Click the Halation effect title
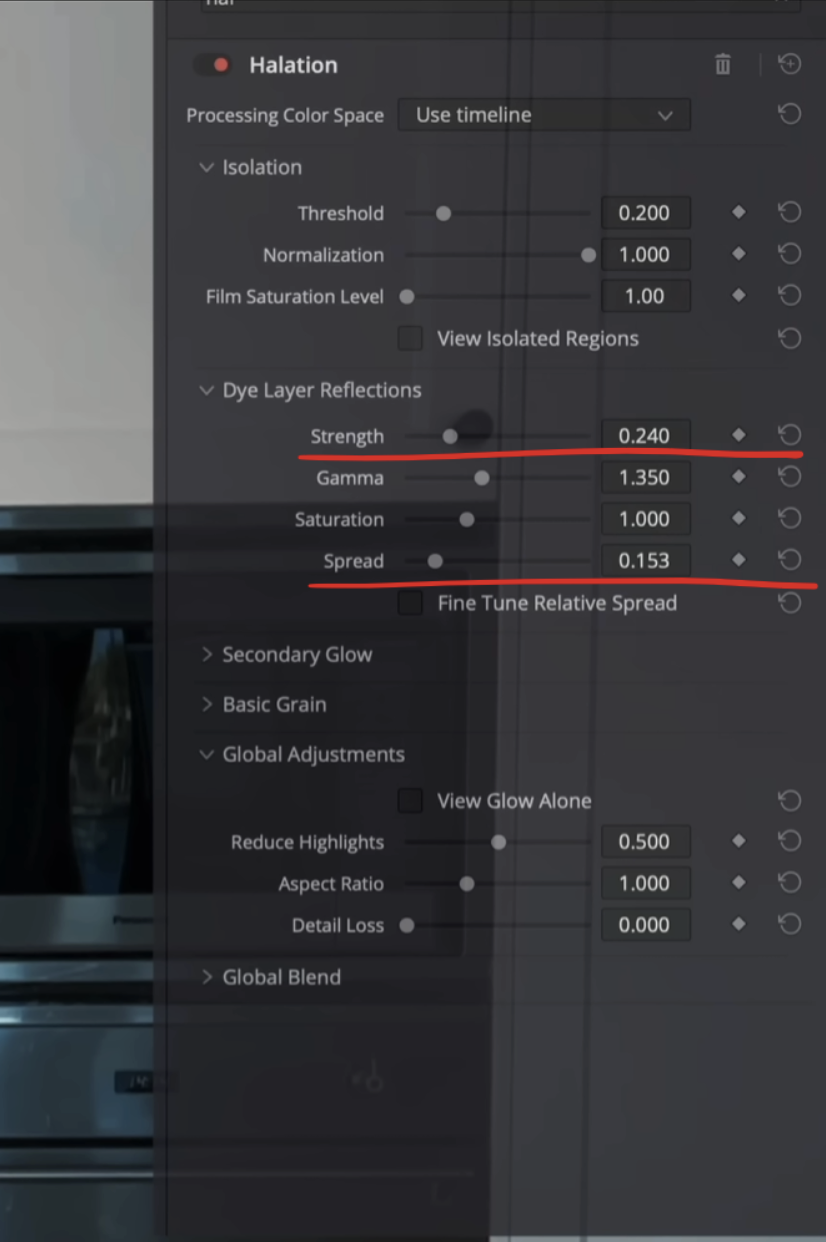Viewport: 826px width, 1242px height. (293, 65)
